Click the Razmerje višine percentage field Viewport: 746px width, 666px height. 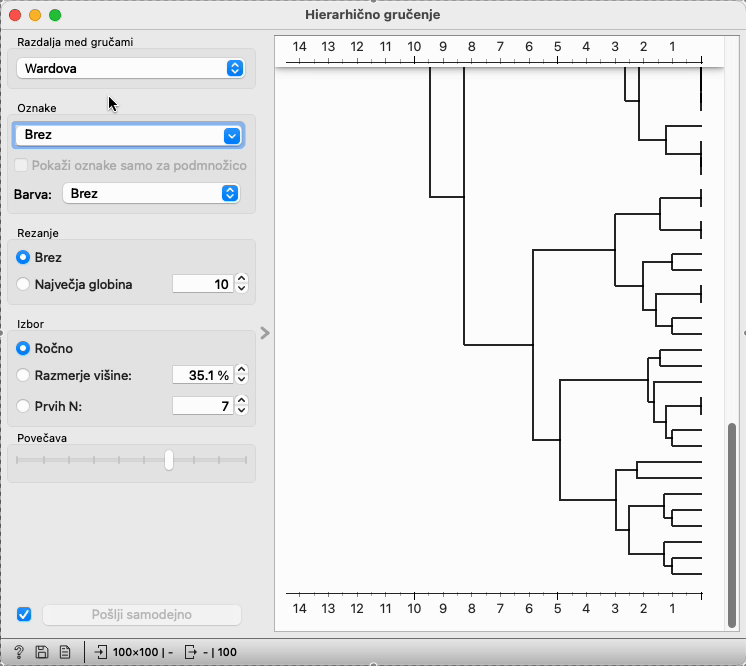203,375
